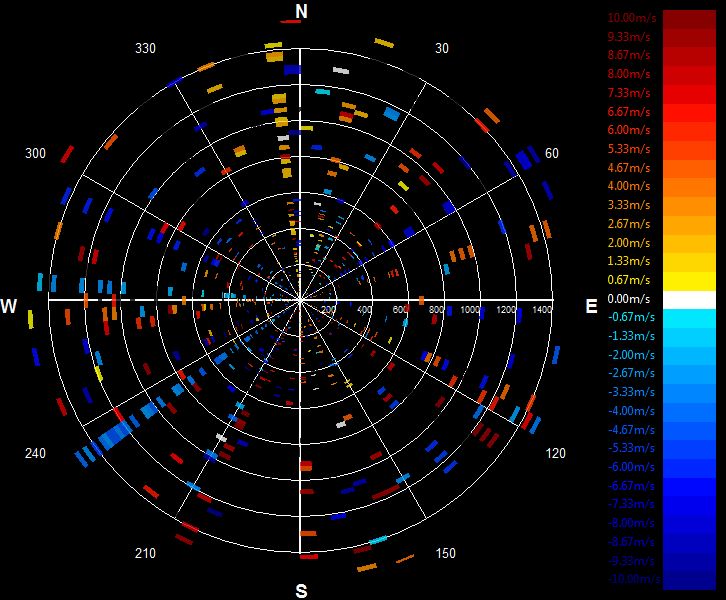Click the 30 degree bearing label
Image resolution: width=726 pixels, height=600 pixels.
tap(442, 48)
